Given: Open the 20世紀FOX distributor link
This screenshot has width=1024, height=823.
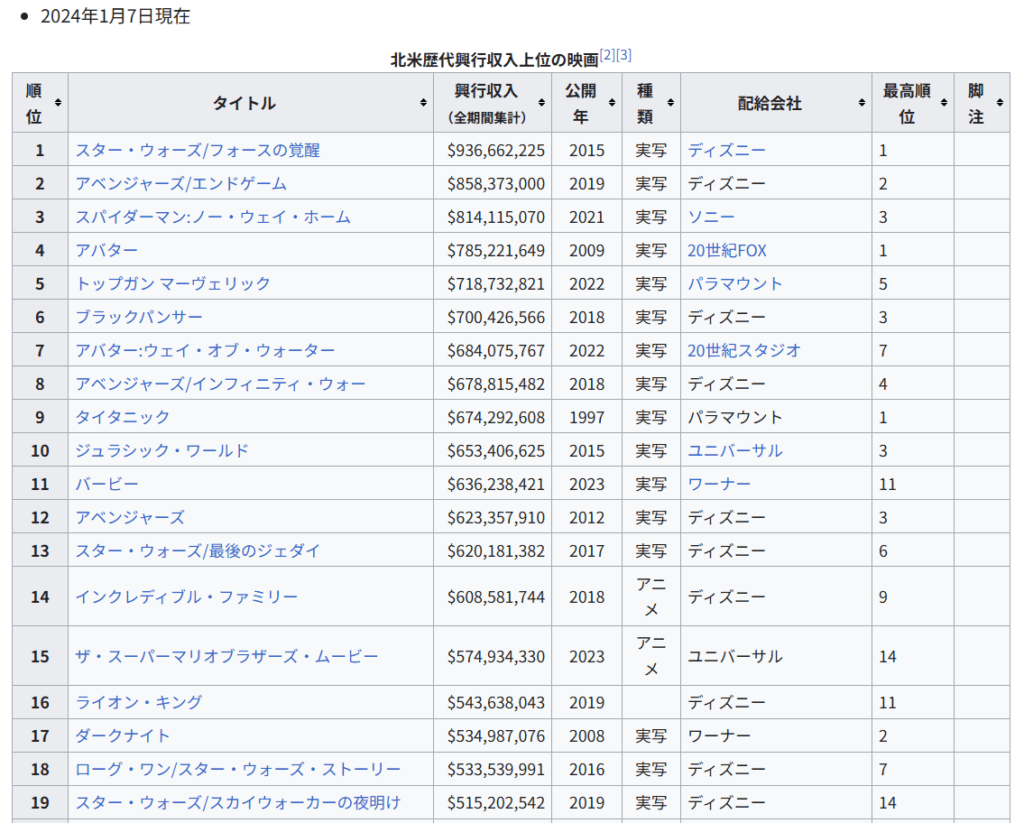Looking at the screenshot, I should (x=727, y=250).
